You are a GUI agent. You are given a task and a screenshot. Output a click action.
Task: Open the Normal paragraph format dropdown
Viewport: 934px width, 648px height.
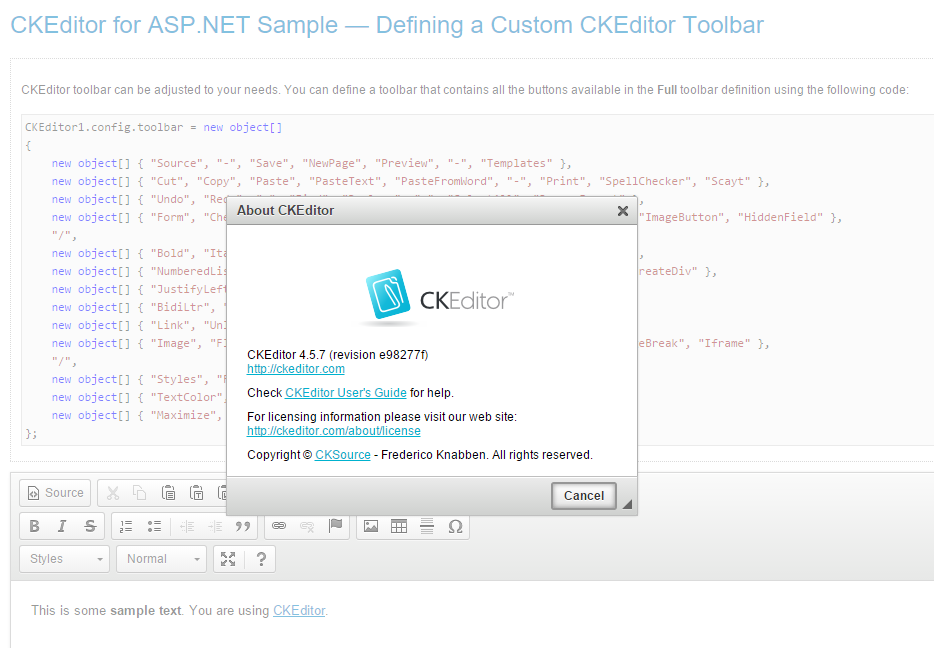tap(161, 559)
